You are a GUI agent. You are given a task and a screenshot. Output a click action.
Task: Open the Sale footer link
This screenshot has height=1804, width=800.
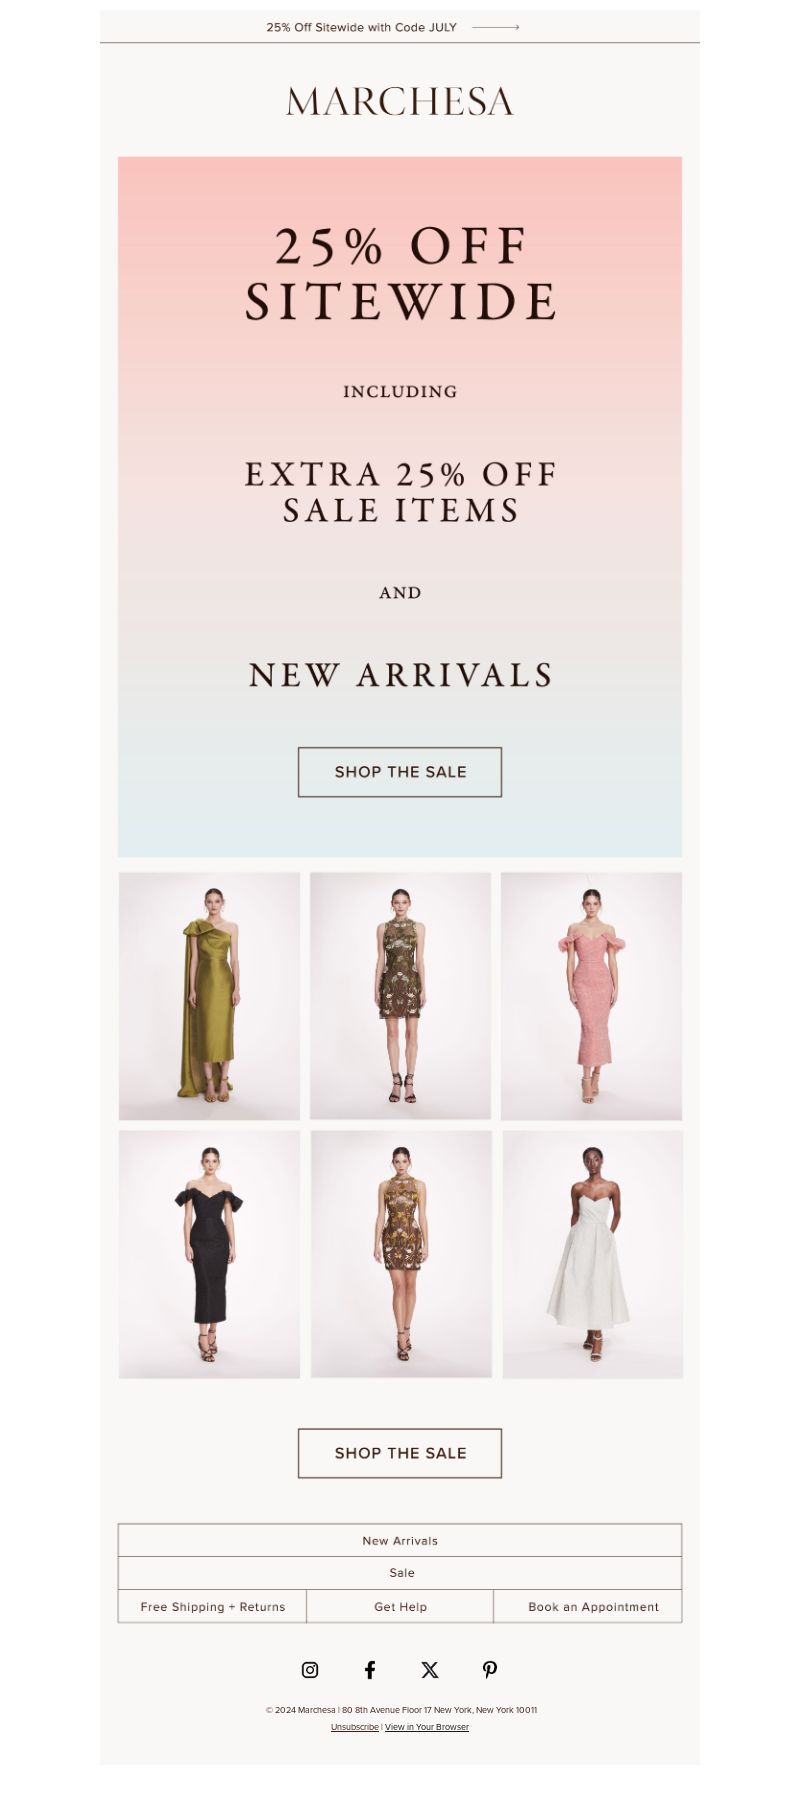[x=400, y=1573]
